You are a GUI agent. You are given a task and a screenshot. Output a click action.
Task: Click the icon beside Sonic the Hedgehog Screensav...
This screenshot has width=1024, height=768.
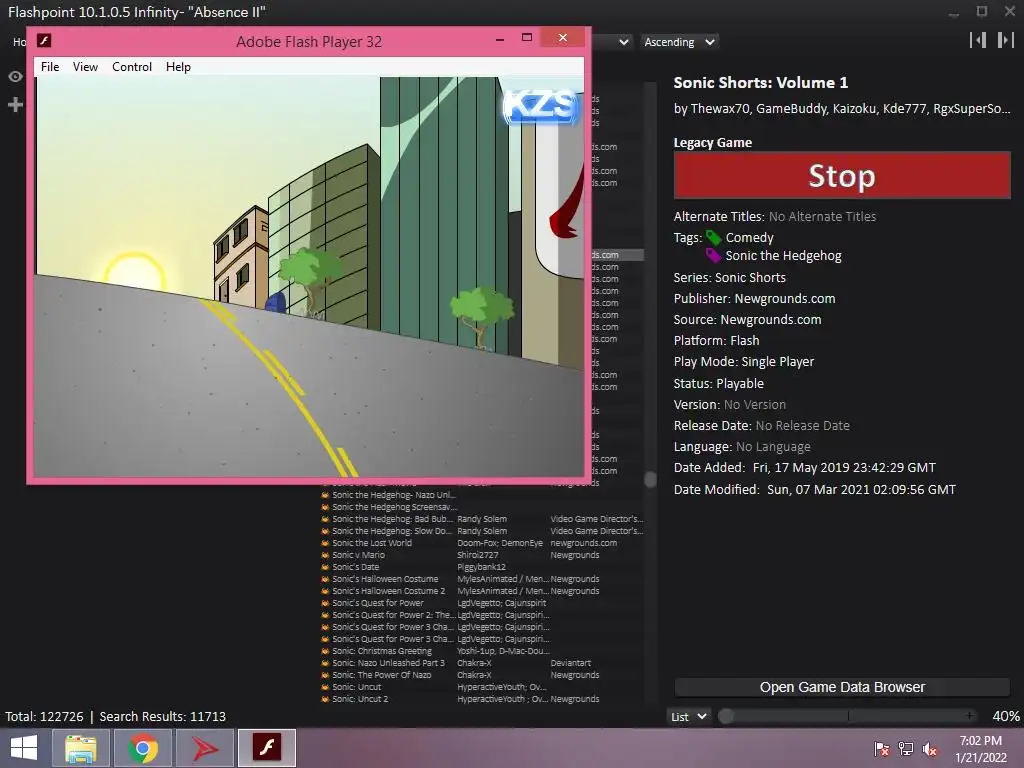(x=325, y=507)
